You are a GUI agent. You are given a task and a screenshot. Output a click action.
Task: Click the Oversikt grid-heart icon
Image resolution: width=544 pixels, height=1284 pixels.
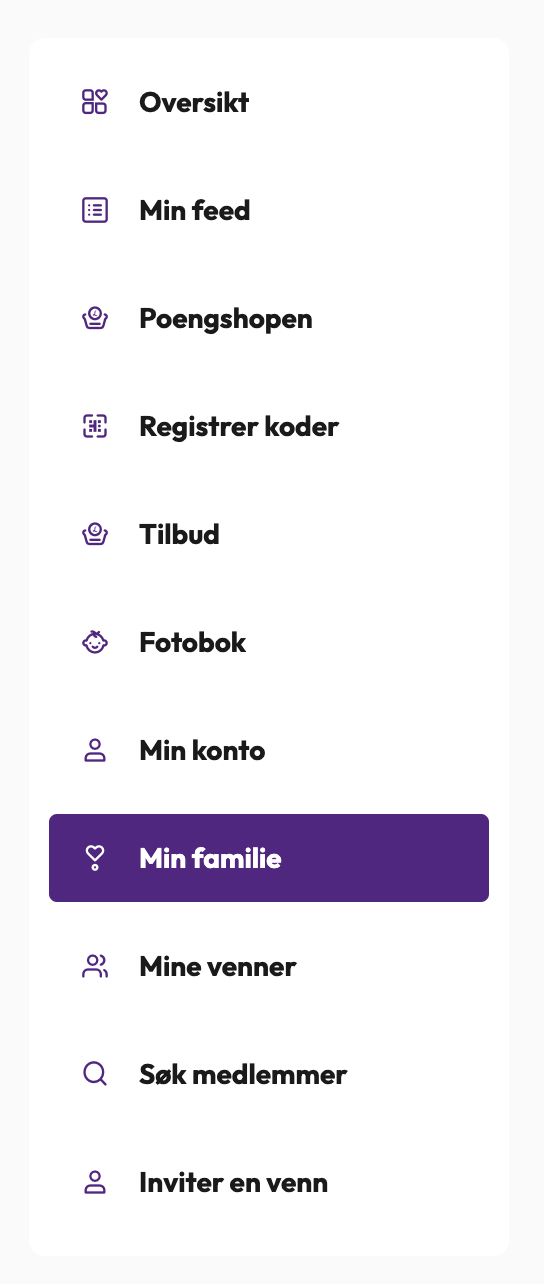[x=94, y=102]
